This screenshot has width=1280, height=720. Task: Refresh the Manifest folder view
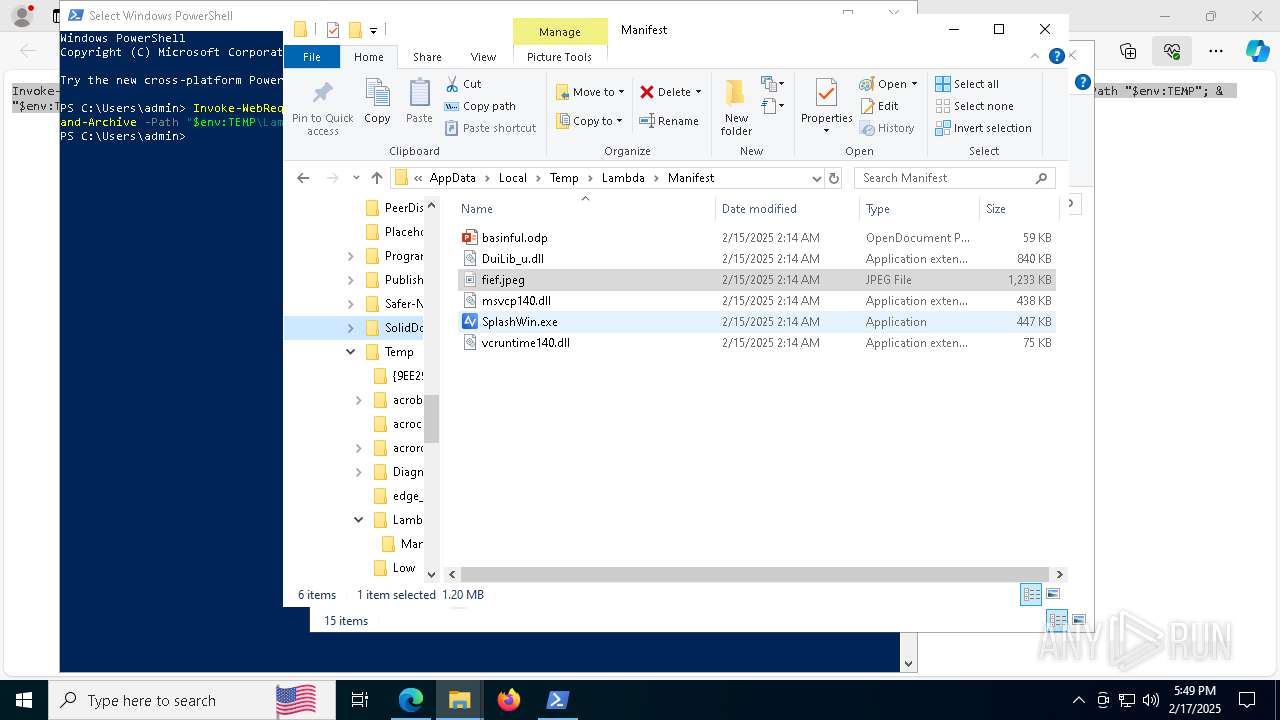point(834,178)
